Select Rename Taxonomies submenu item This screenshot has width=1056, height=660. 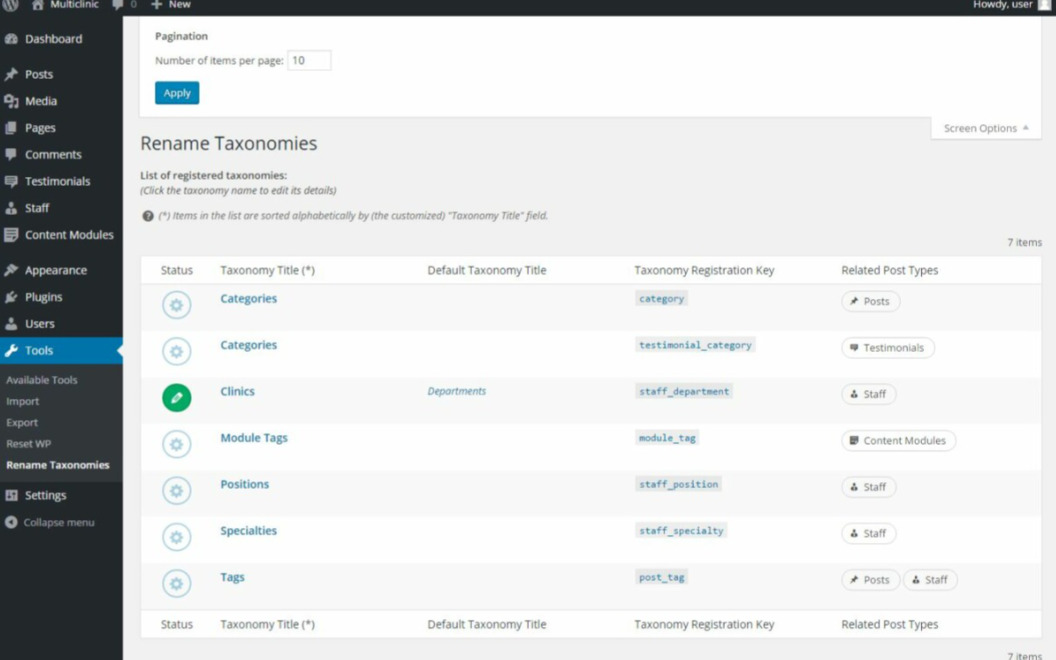tap(58, 465)
